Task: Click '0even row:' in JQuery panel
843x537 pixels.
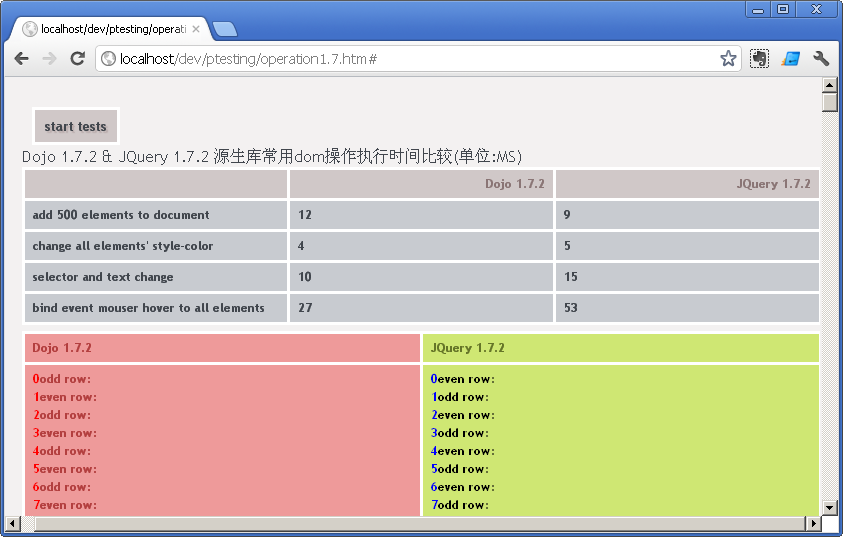Action: pyautogui.click(x=463, y=379)
